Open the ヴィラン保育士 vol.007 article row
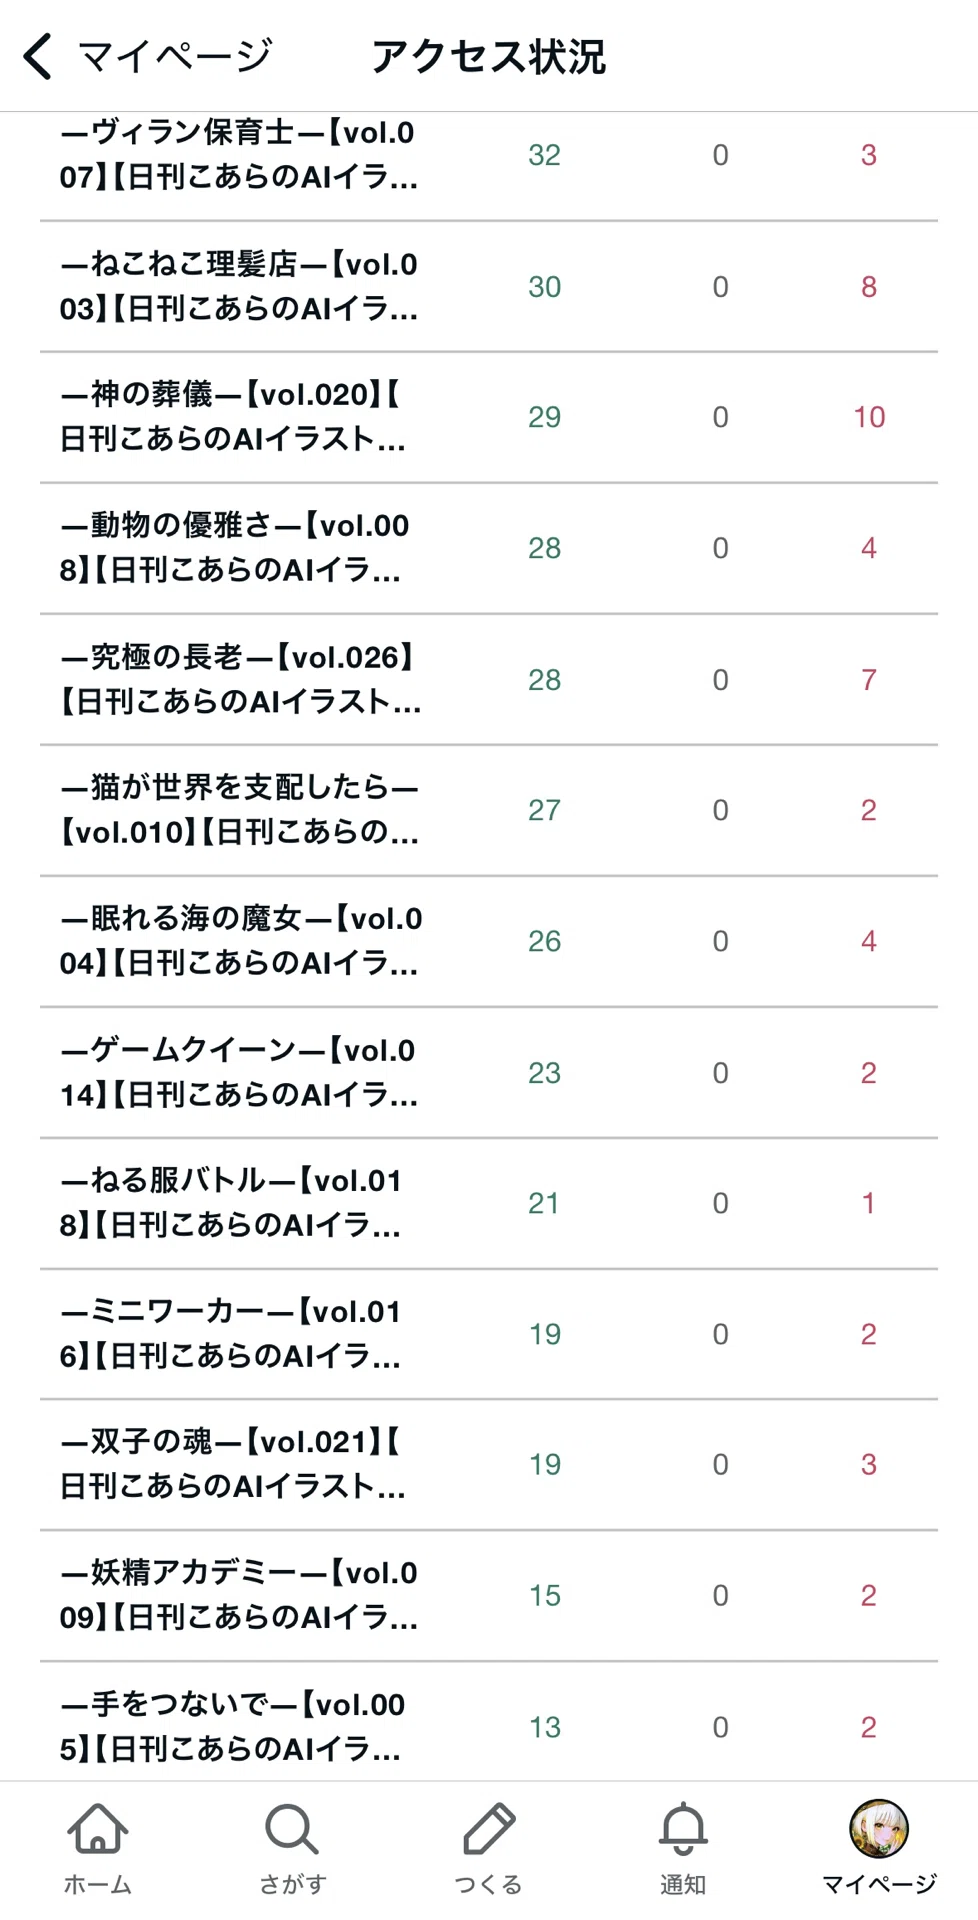 pos(489,156)
